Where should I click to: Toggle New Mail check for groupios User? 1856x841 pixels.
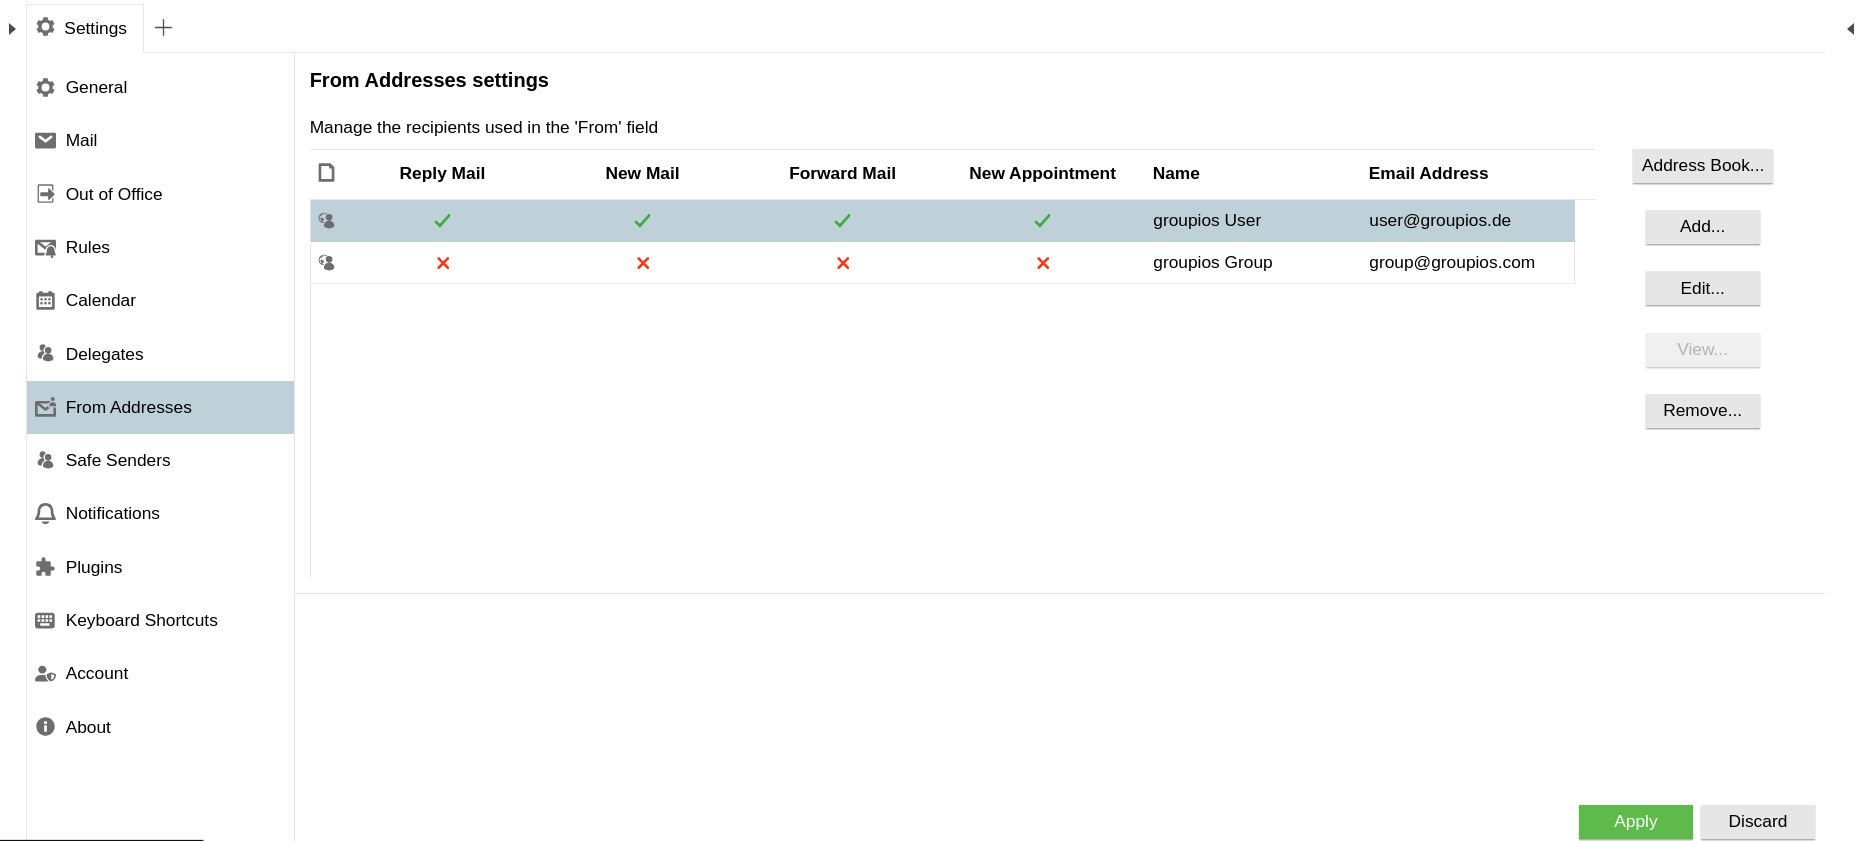click(x=642, y=220)
